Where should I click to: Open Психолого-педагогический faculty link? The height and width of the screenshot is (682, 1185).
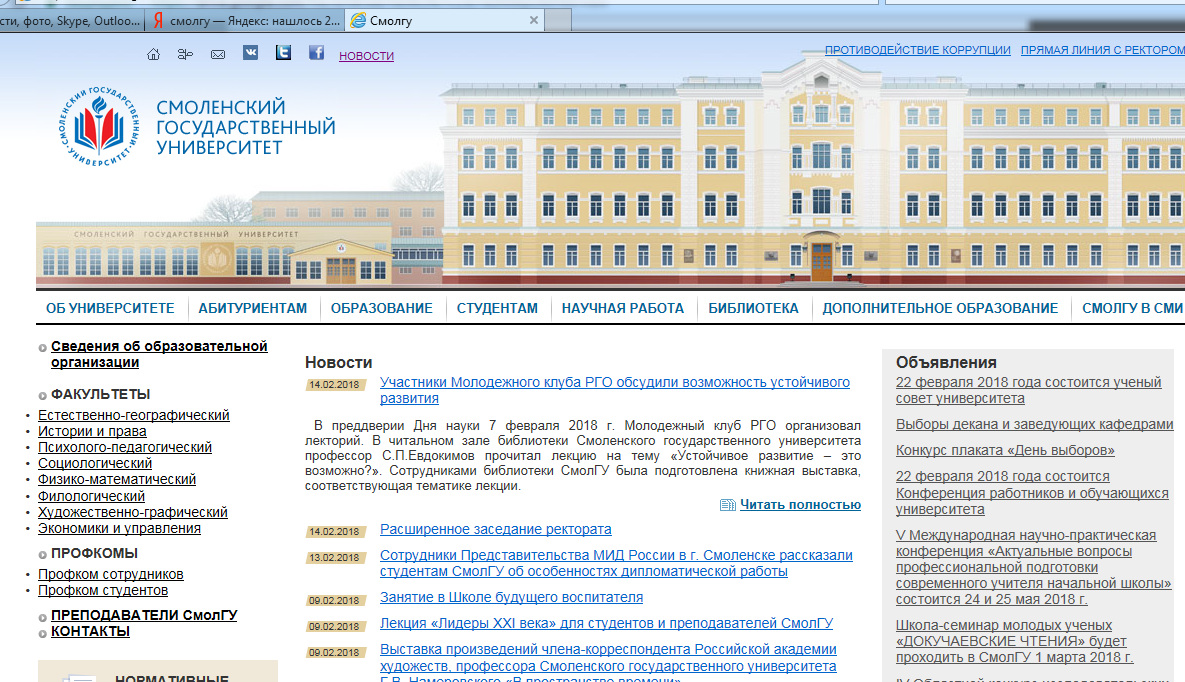pyautogui.click(x=125, y=447)
